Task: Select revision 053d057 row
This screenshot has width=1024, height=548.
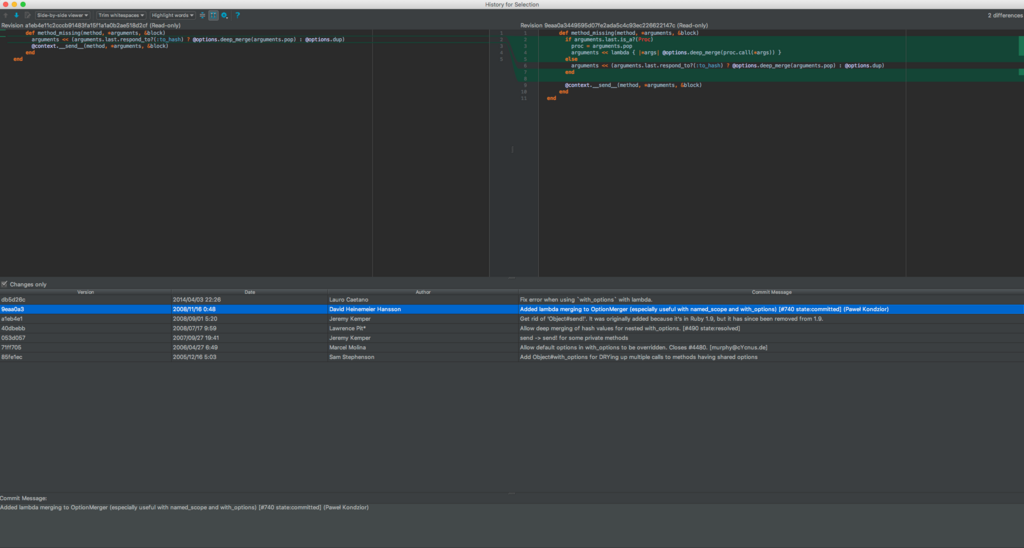Action: point(512,338)
